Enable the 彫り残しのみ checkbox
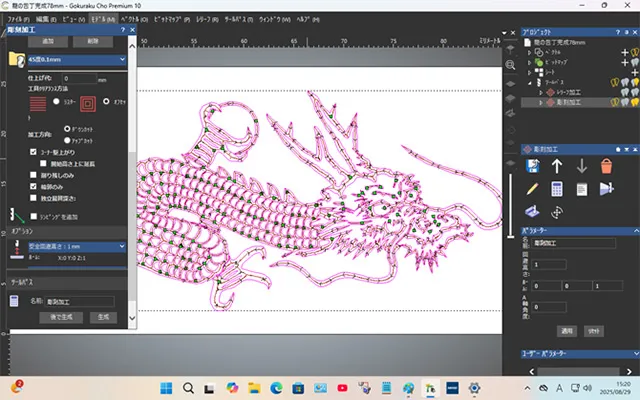Viewport: 640px width, 400px height. [x=33, y=175]
